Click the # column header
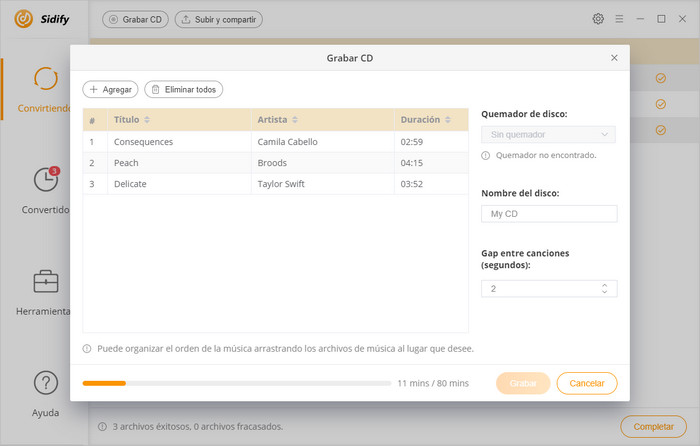The height and width of the screenshot is (446, 700). click(92, 120)
